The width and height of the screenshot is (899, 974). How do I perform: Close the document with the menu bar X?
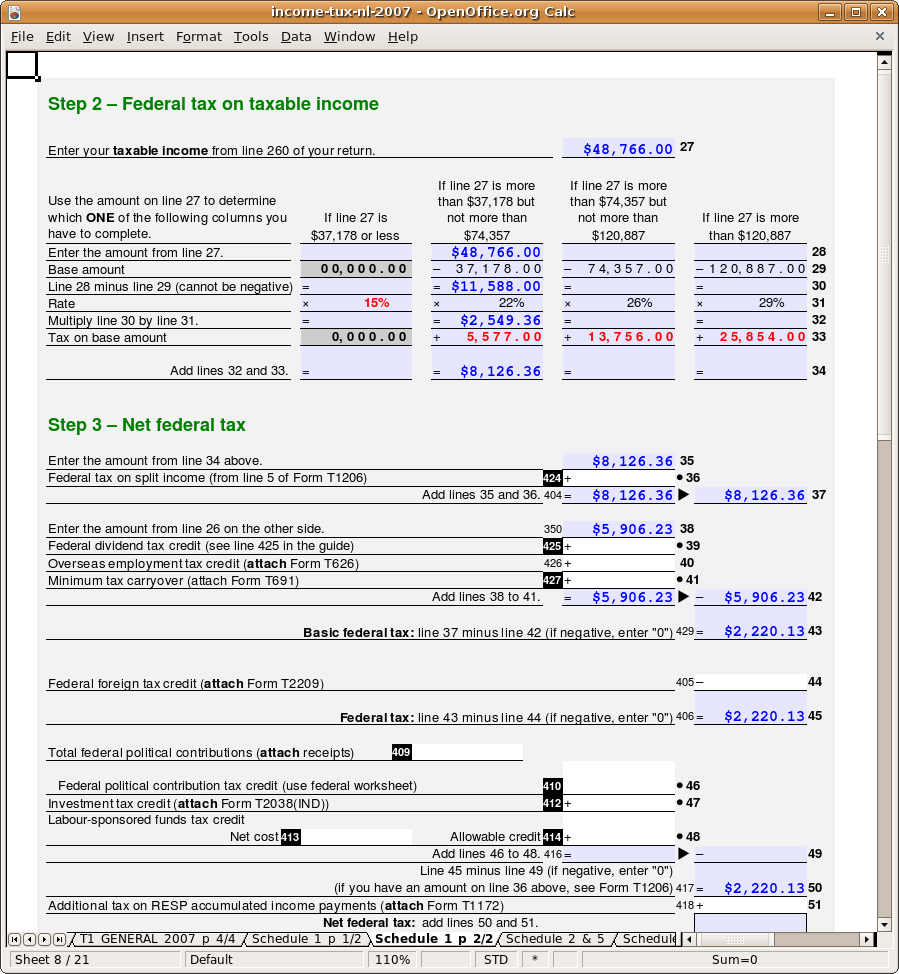pyautogui.click(x=880, y=36)
